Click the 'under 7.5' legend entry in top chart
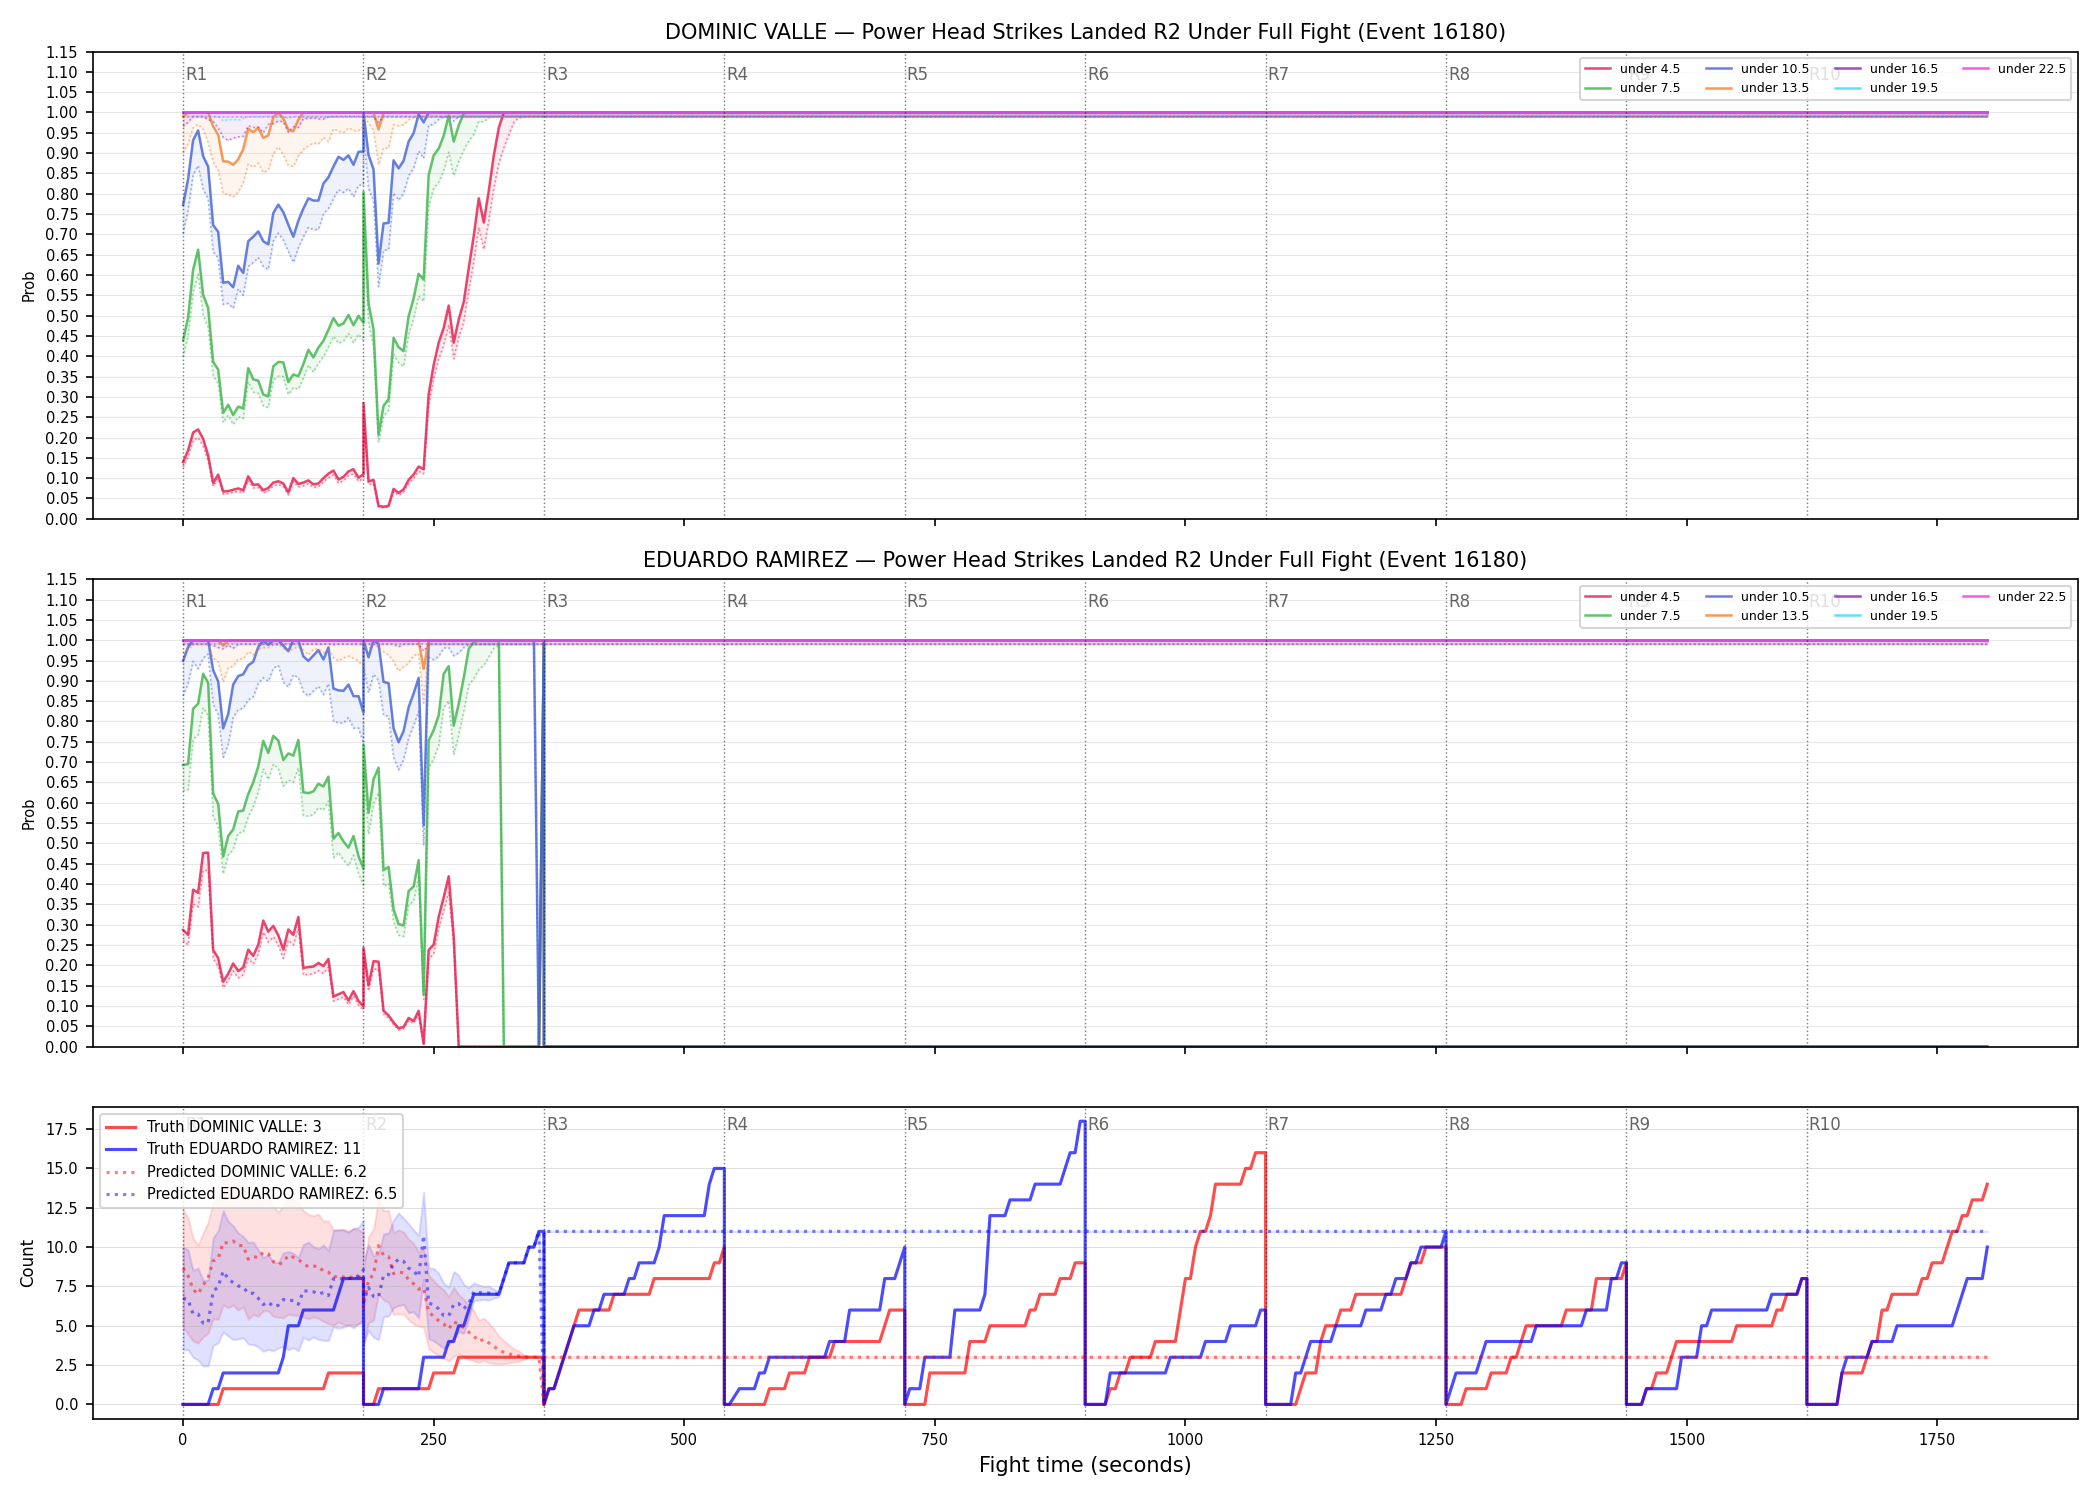This screenshot has width=2100, height=1500. point(1632,88)
